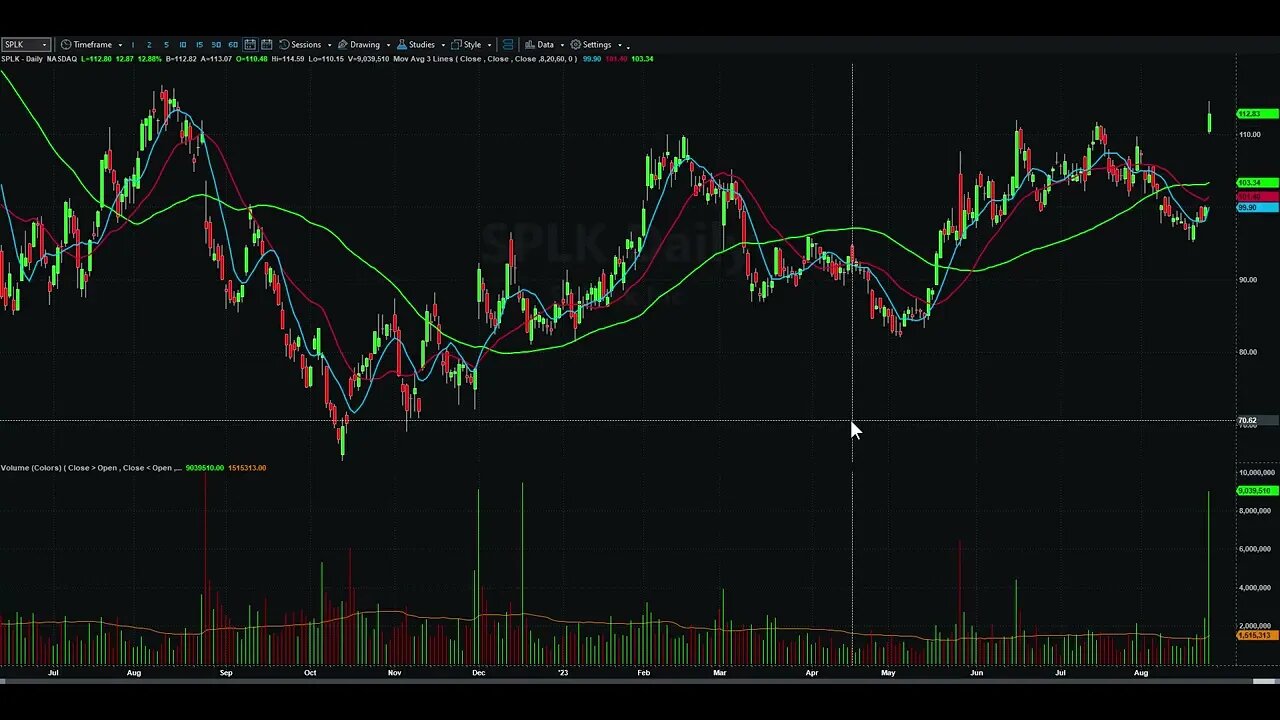Image resolution: width=1280 pixels, height=720 pixels.
Task: Click the 80.00 price axis label
Action: click(1249, 352)
